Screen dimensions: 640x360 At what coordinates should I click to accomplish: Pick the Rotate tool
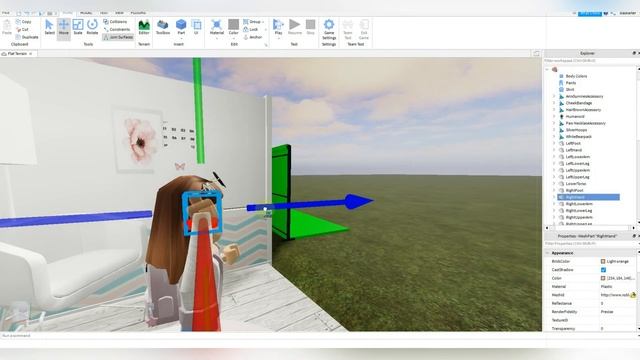[92, 27]
